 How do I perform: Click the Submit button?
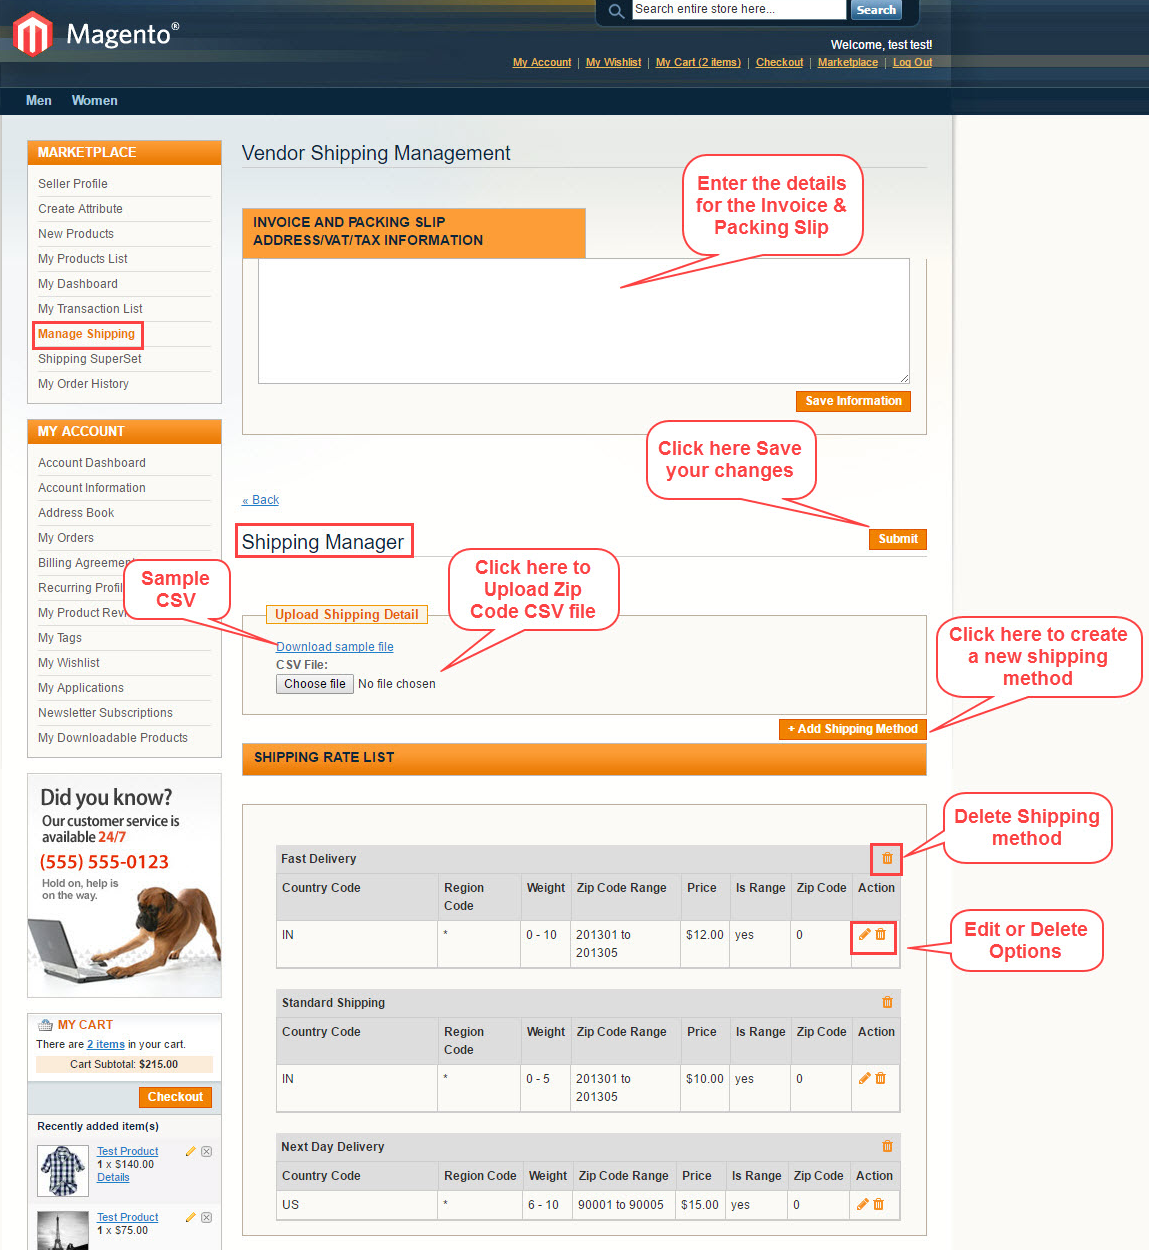point(898,539)
